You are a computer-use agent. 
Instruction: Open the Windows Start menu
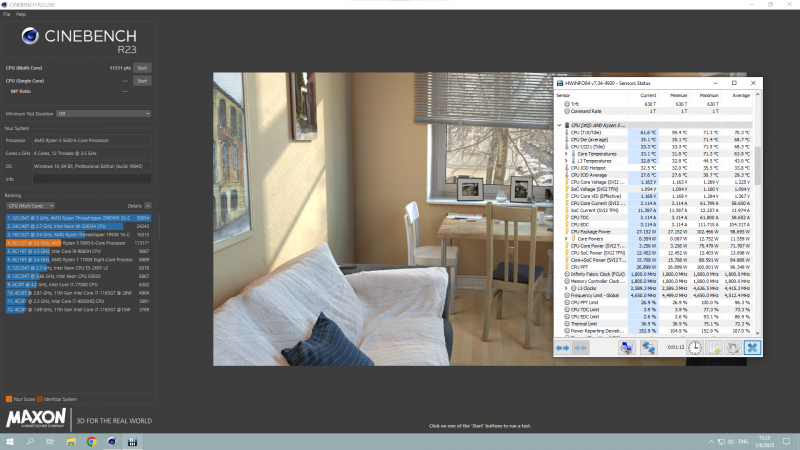[x=10, y=442]
